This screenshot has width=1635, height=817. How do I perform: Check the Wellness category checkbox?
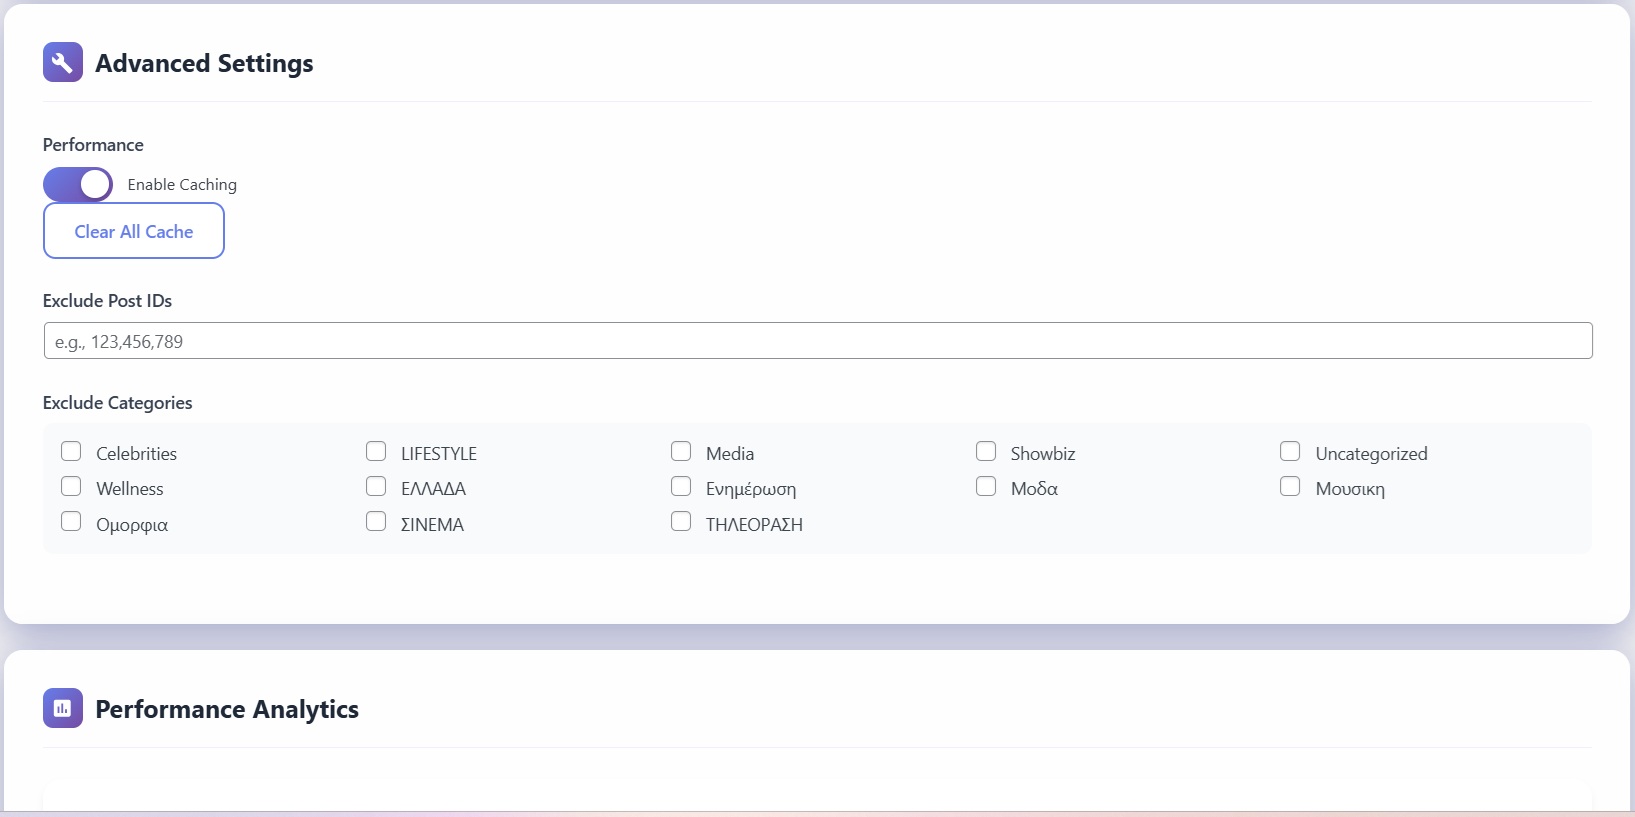pos(71,486)
